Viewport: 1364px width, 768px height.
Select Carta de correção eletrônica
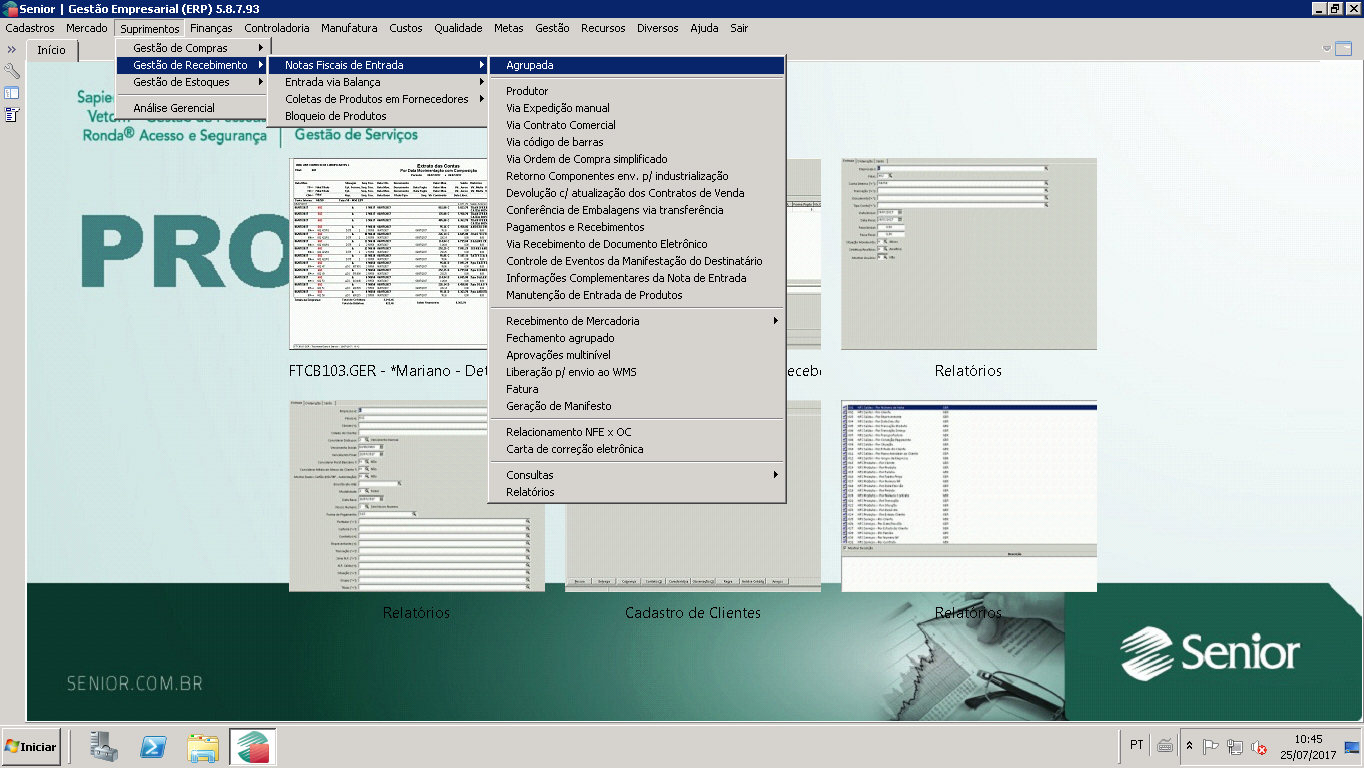(x=637, y=449)
